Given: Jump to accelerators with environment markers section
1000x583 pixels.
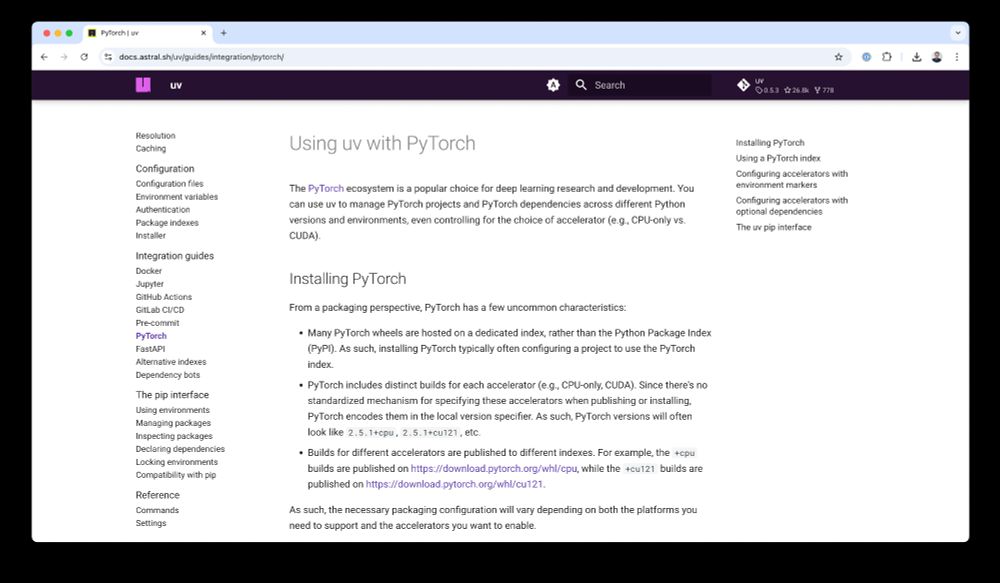Looking at the screenshot, I should (x=791, y=179).
